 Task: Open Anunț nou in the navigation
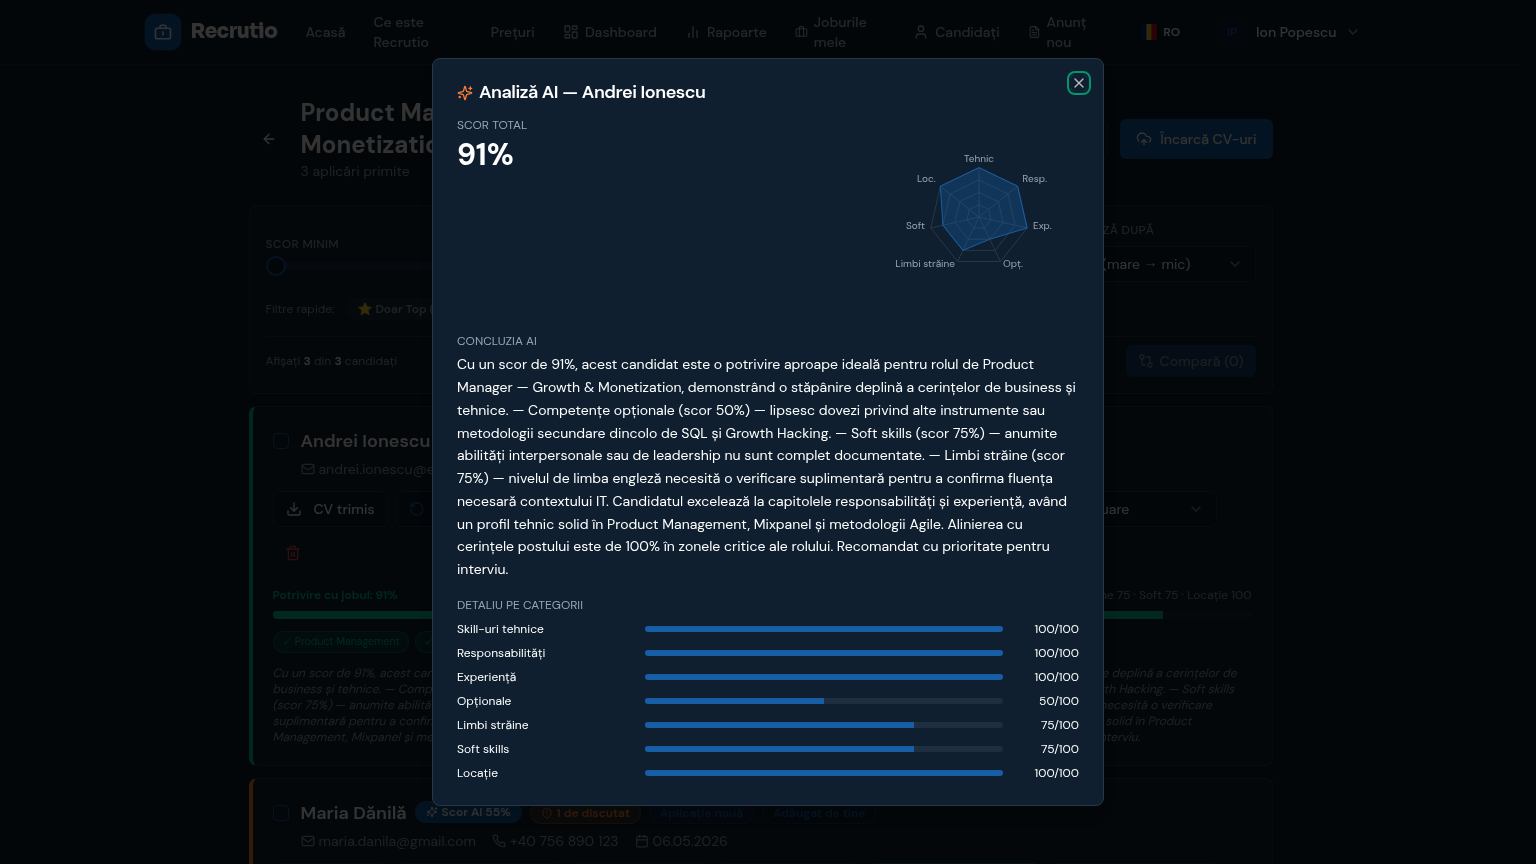[1059, 32]
